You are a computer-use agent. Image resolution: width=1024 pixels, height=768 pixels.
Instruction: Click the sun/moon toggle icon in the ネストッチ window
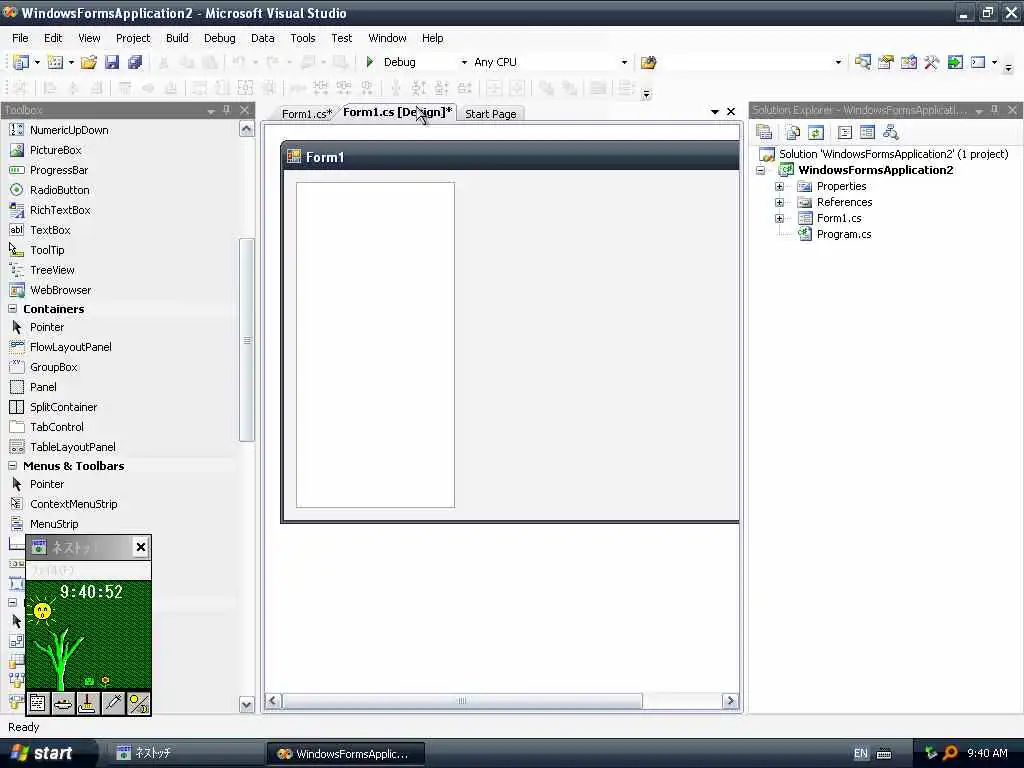[138, 703]
